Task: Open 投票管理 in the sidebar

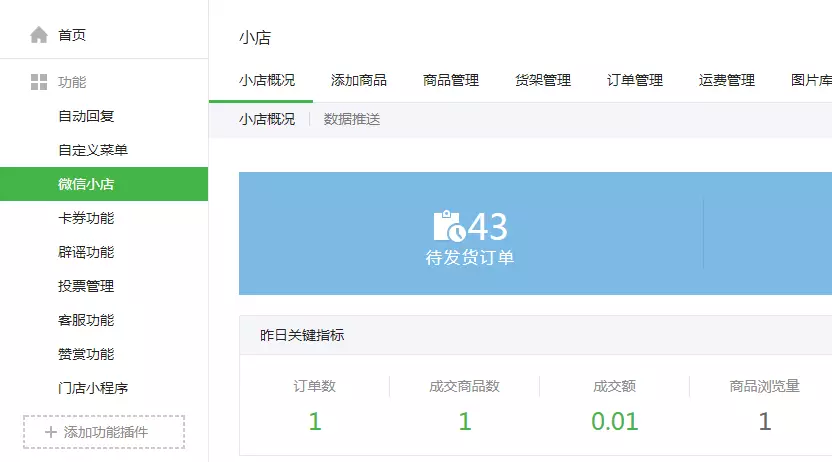Action: click(86, 286)
